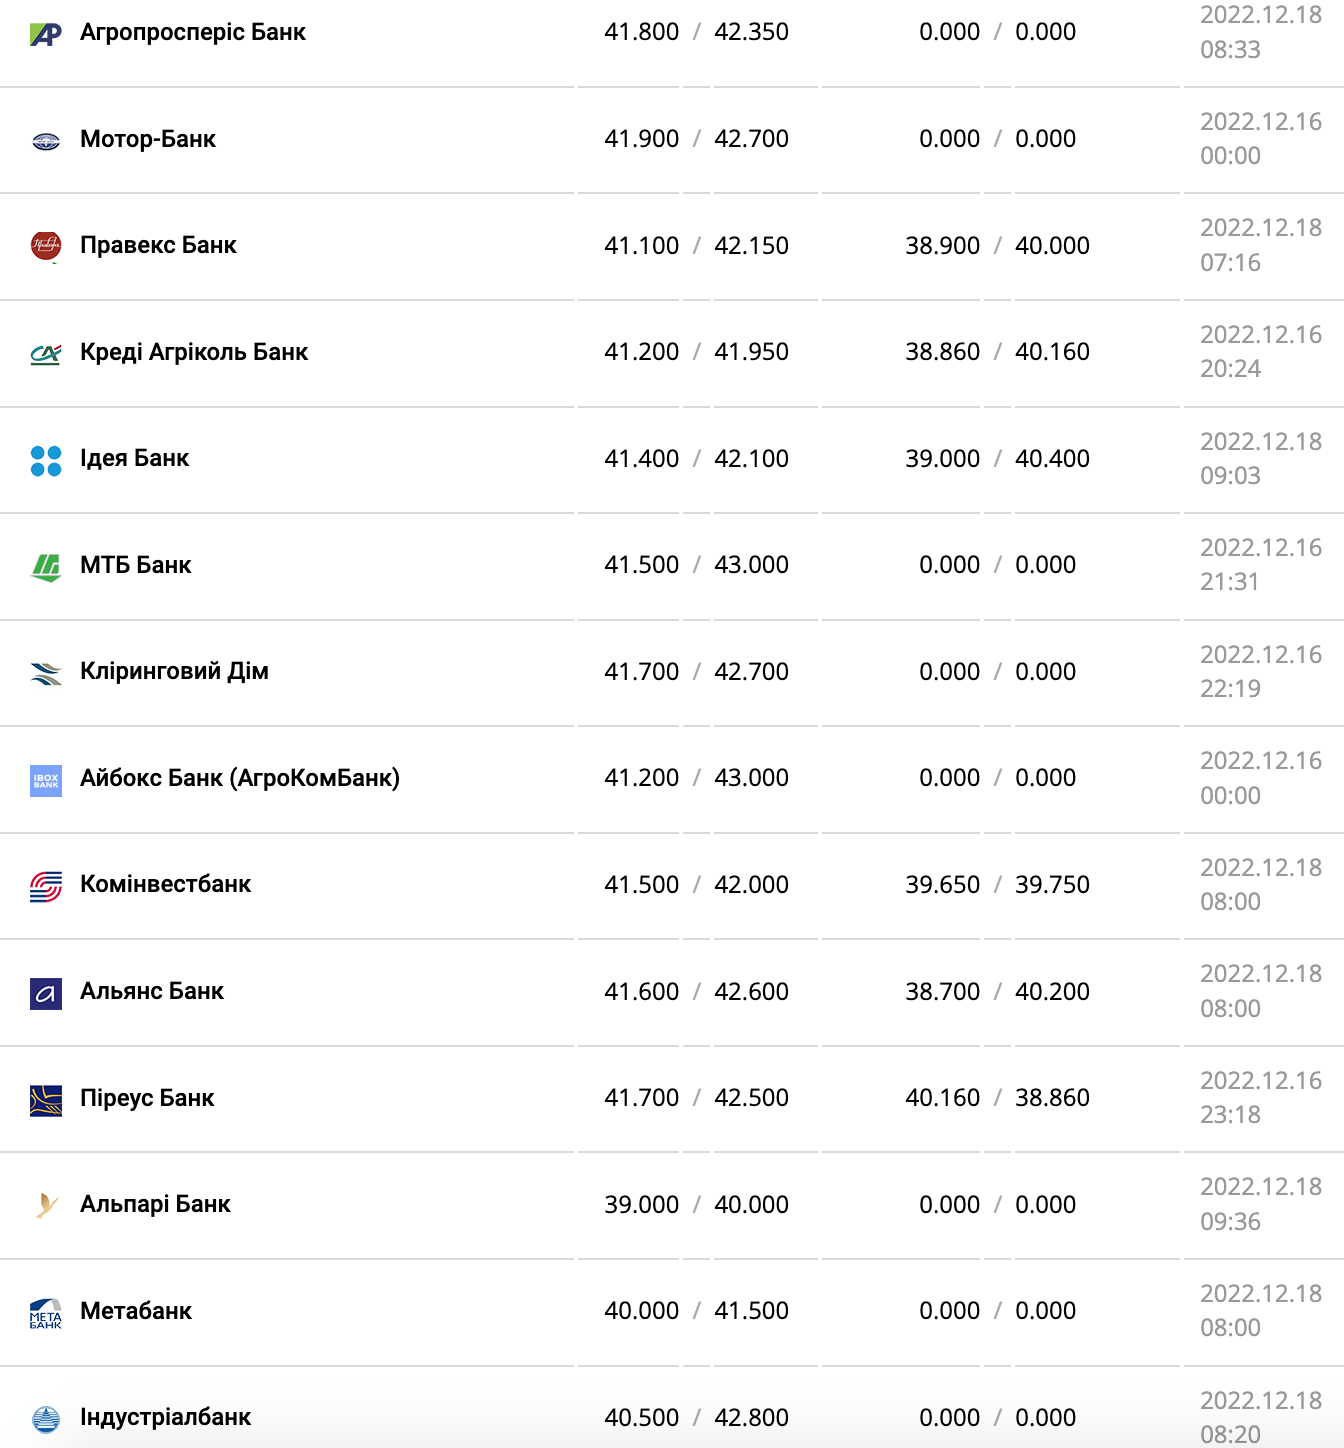This screenshot has width=1344, height=1448.
Task: Click Агропросперіс Банк buy rate 41.800
Action: [x=642, y=32]
